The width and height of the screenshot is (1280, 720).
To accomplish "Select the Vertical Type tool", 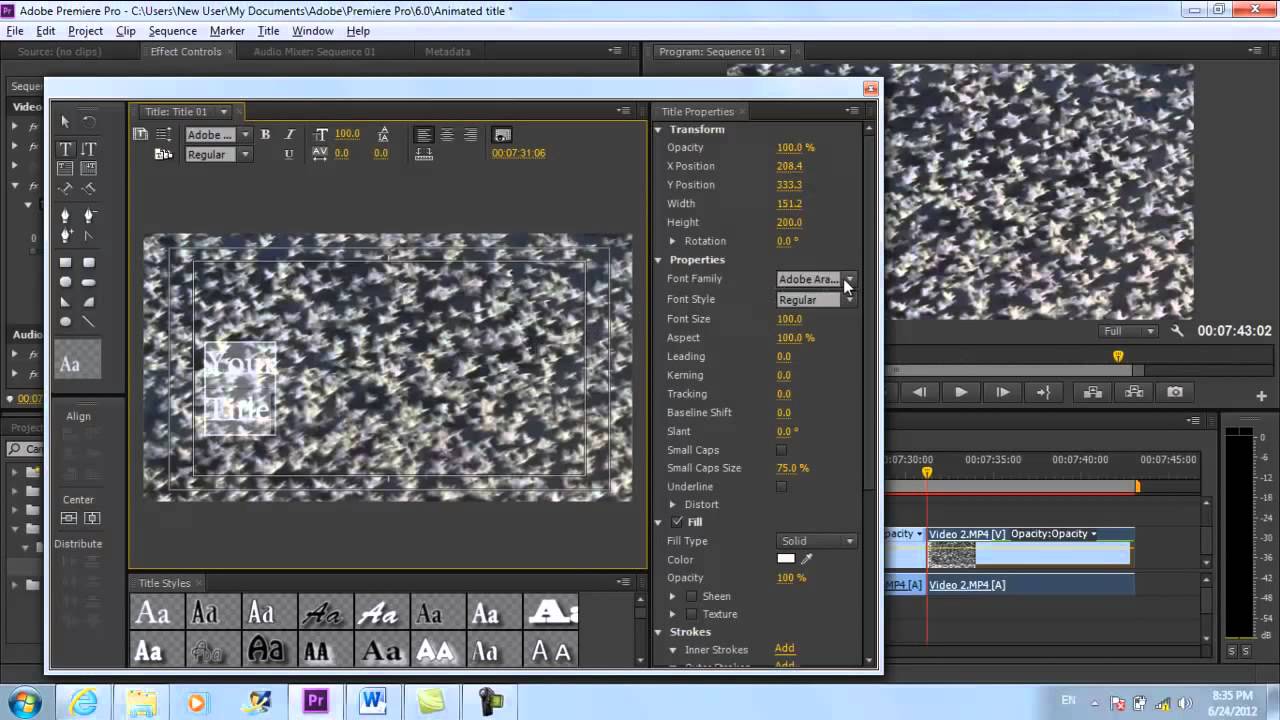I will (x=89, y=148).
